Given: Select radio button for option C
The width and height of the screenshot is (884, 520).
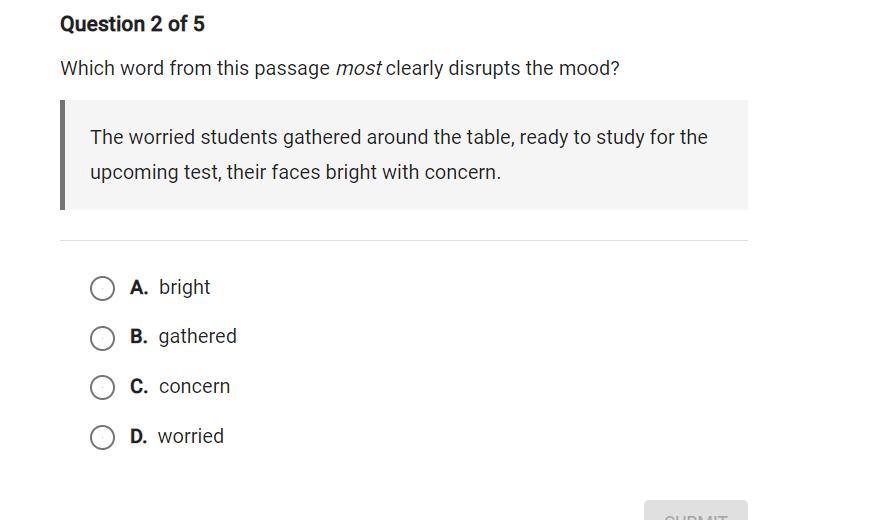Looking at the screenshot, I should click(x=102, y=387).
